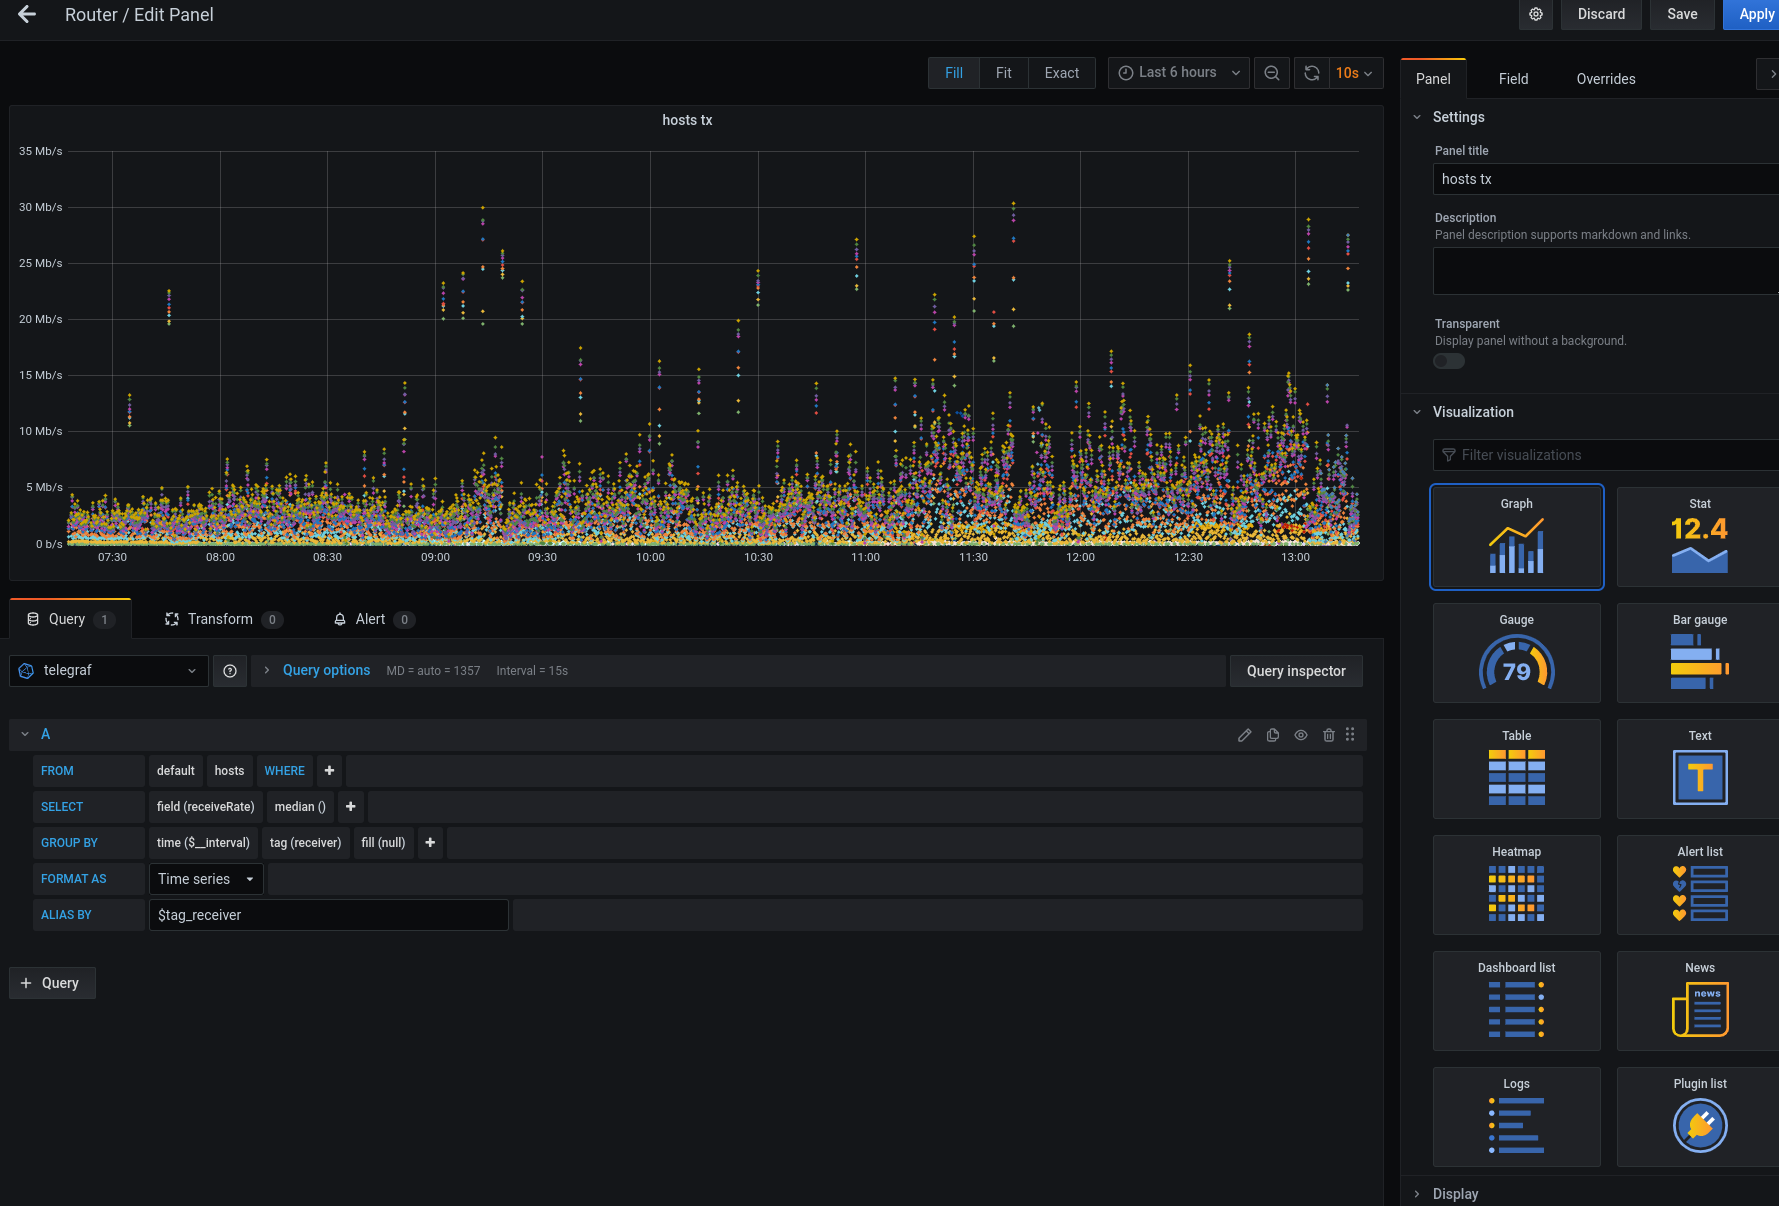The image size is (1779, 1206).
Task: Switch to the Transform tab
Action: coord(223,619)
